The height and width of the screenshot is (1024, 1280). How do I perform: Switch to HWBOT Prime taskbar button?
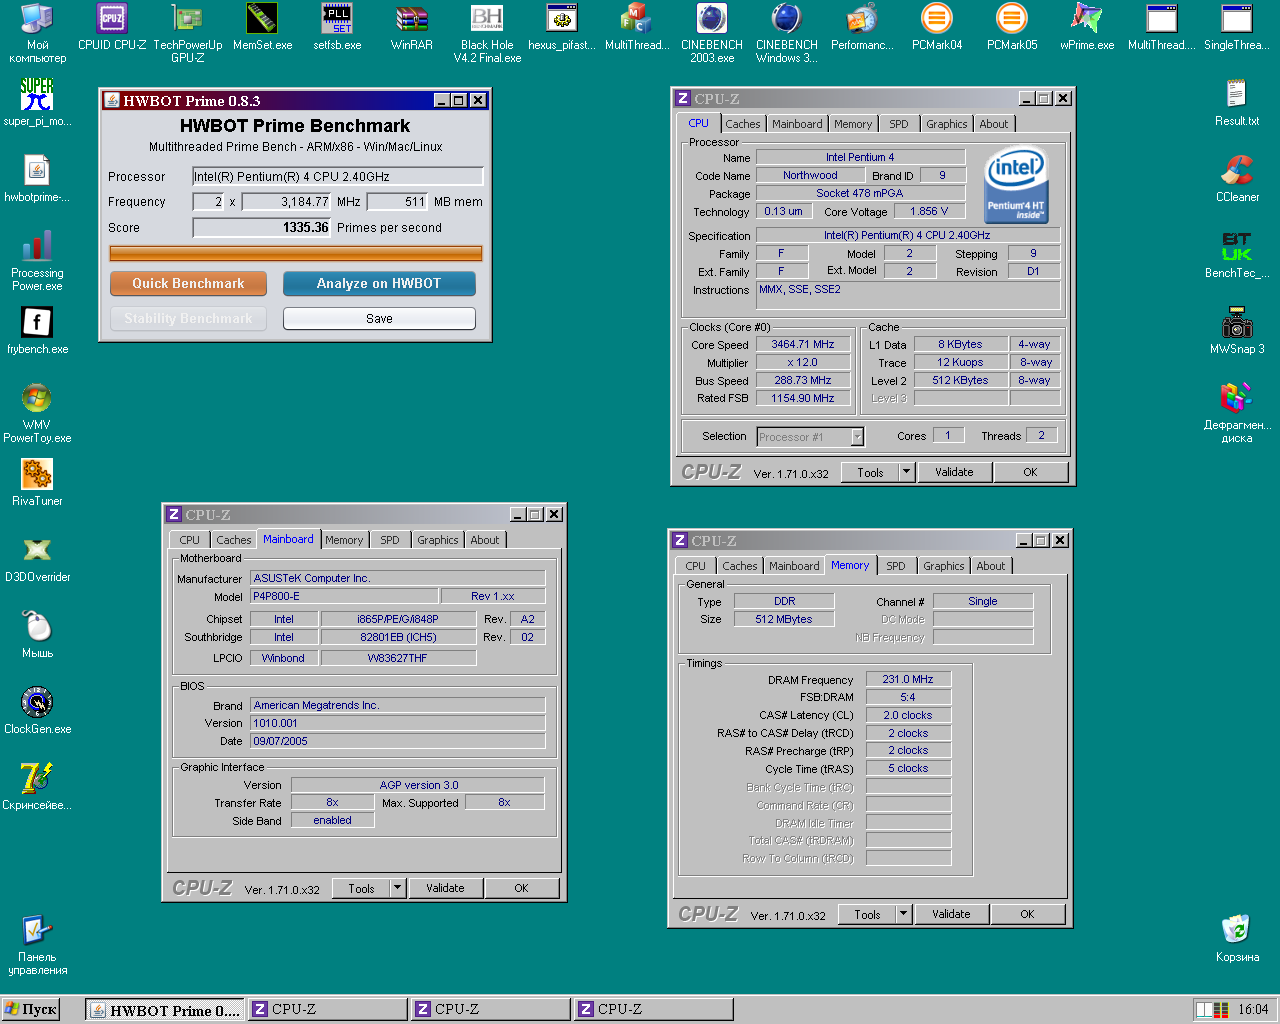point(164,1010)
